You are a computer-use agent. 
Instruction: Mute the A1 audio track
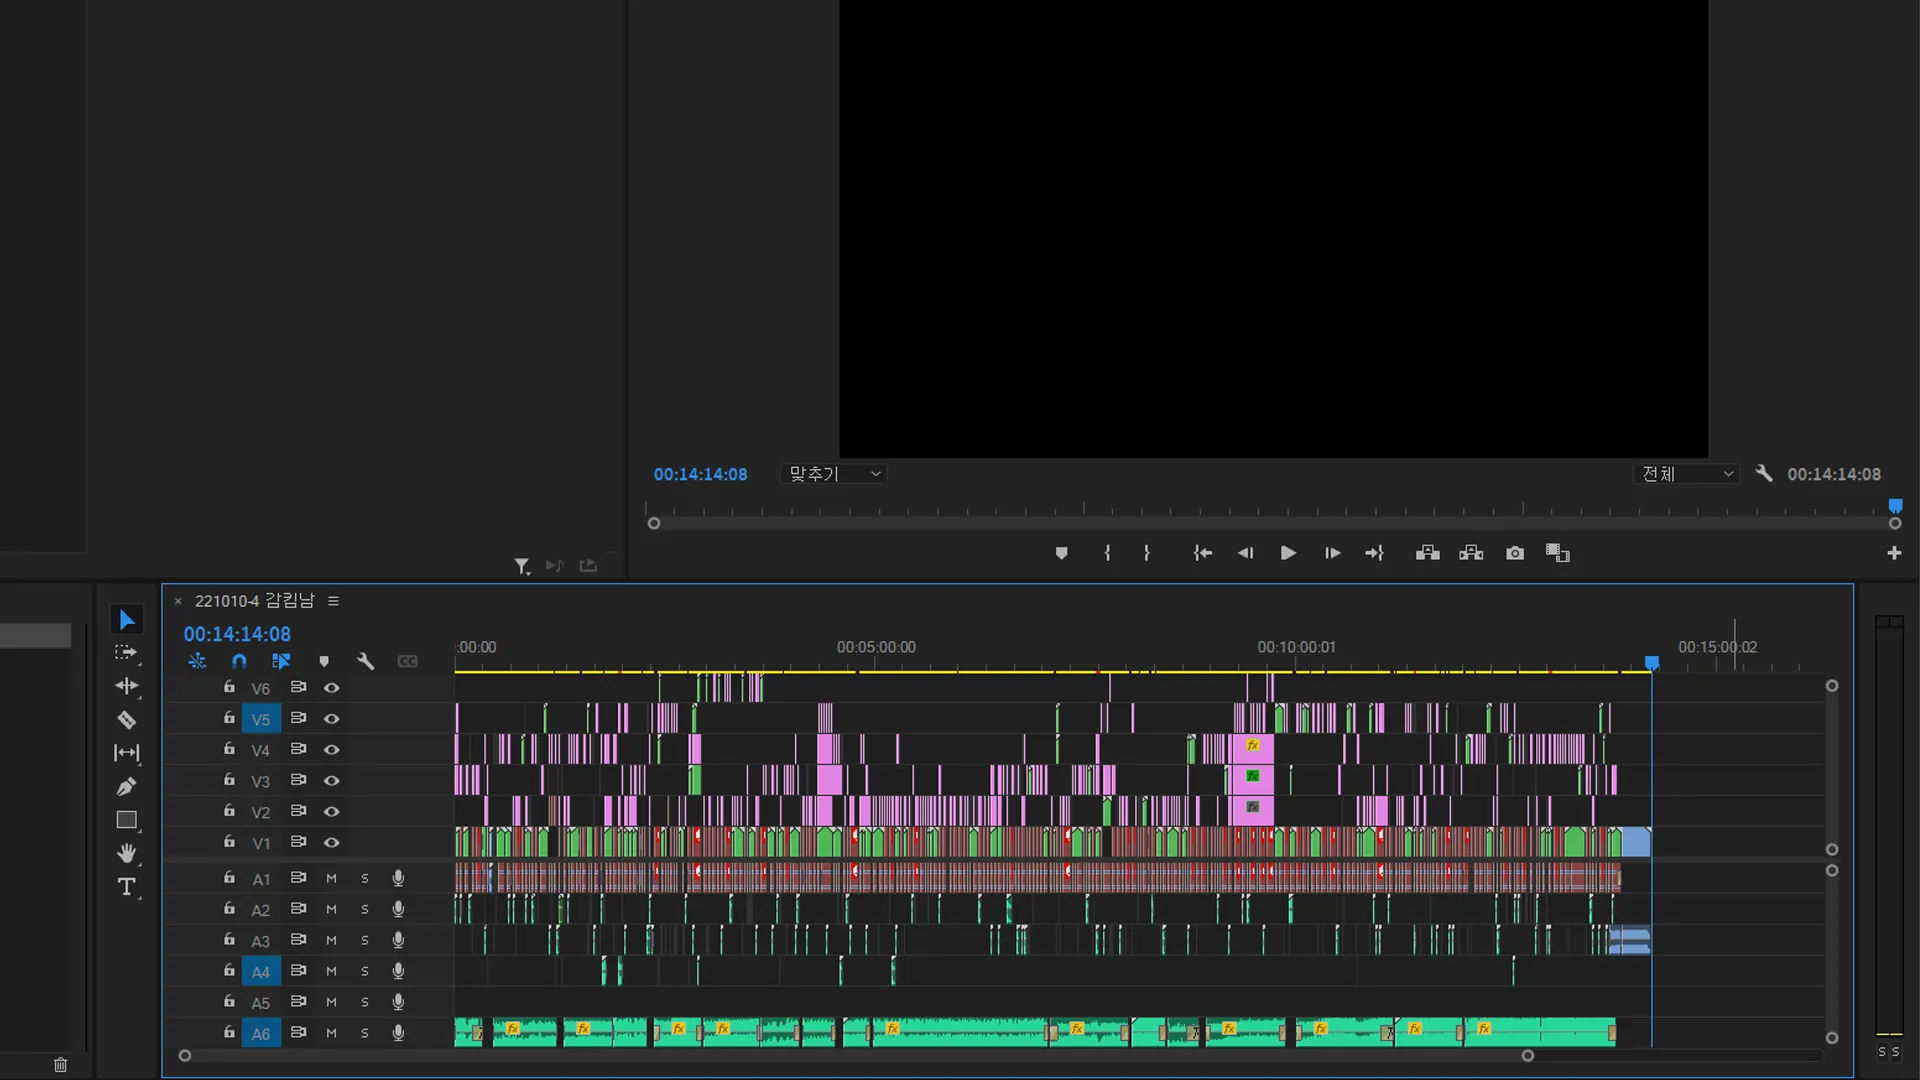331,879
